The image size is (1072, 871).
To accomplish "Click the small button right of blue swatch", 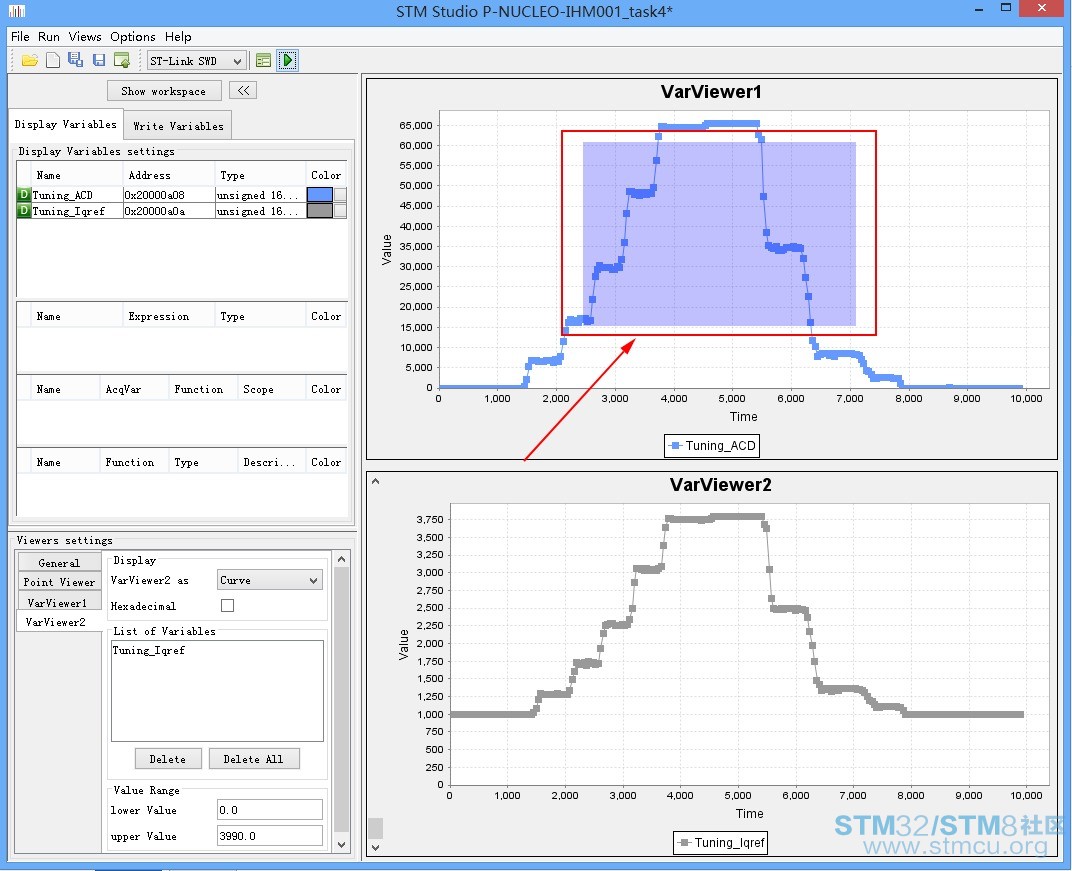I will [340, 195].
